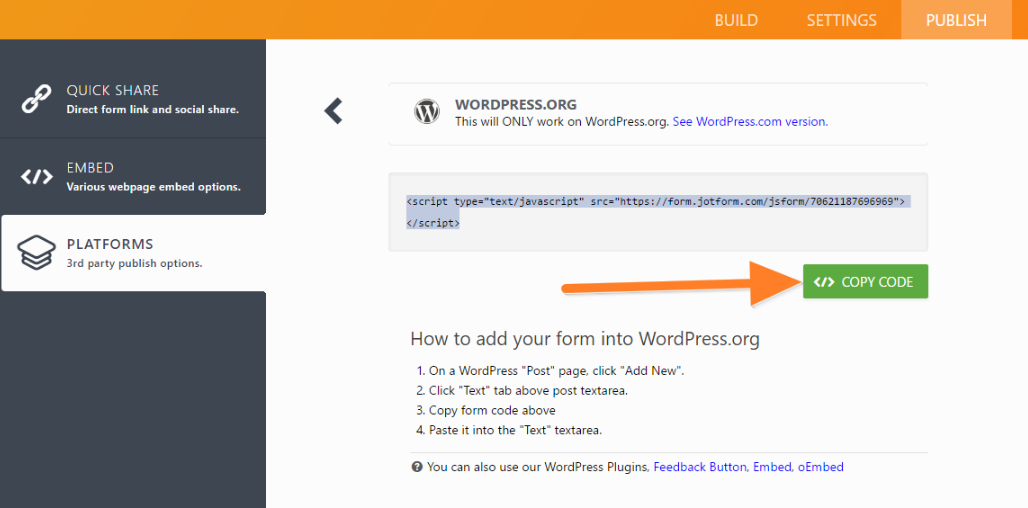The height and width of the screenshot is (508, 1028).
Task: Switch to the BUILD tab
Action: [736, 20]
